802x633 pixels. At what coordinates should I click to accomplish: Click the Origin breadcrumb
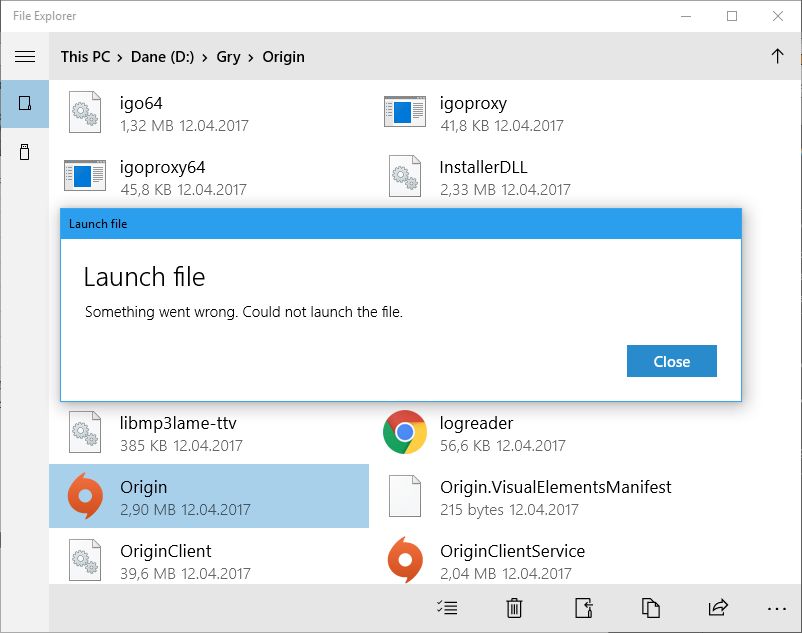pos(283,56)
